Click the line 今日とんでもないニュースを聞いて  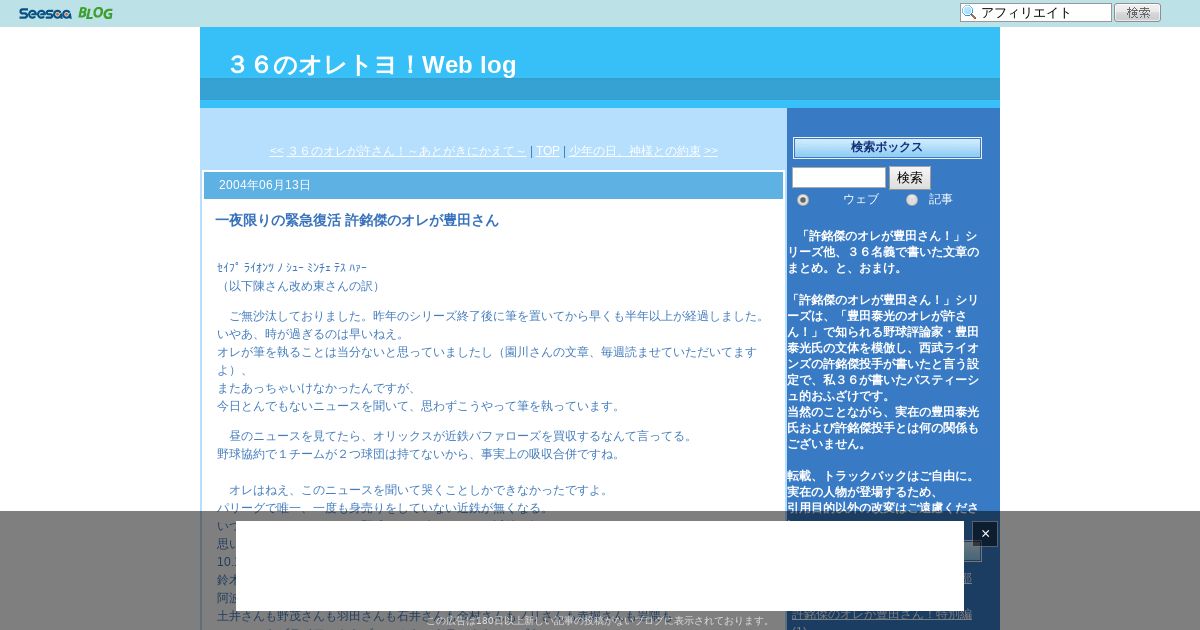click(x=419, y=406)
